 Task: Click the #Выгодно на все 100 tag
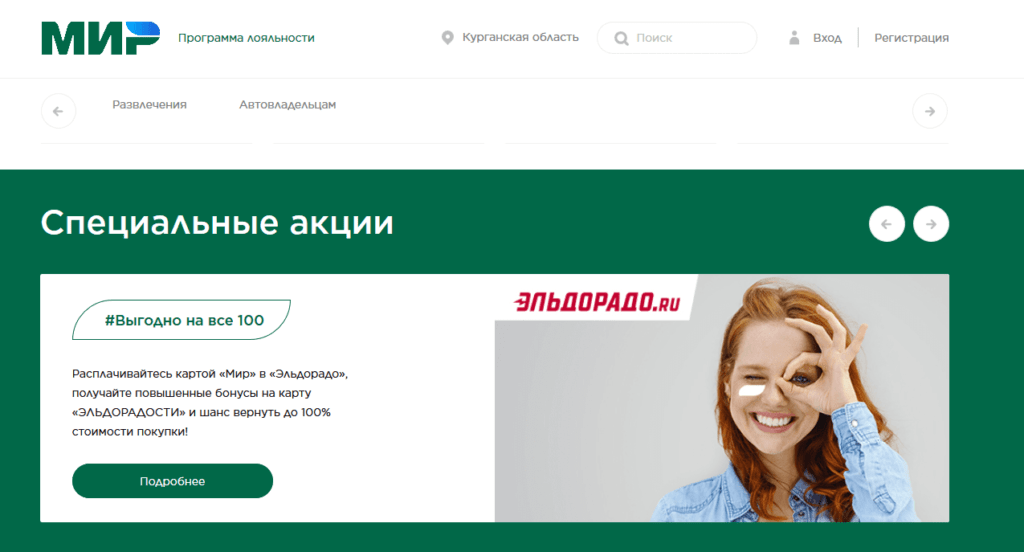pyautogui.click(x=182, y=319)
